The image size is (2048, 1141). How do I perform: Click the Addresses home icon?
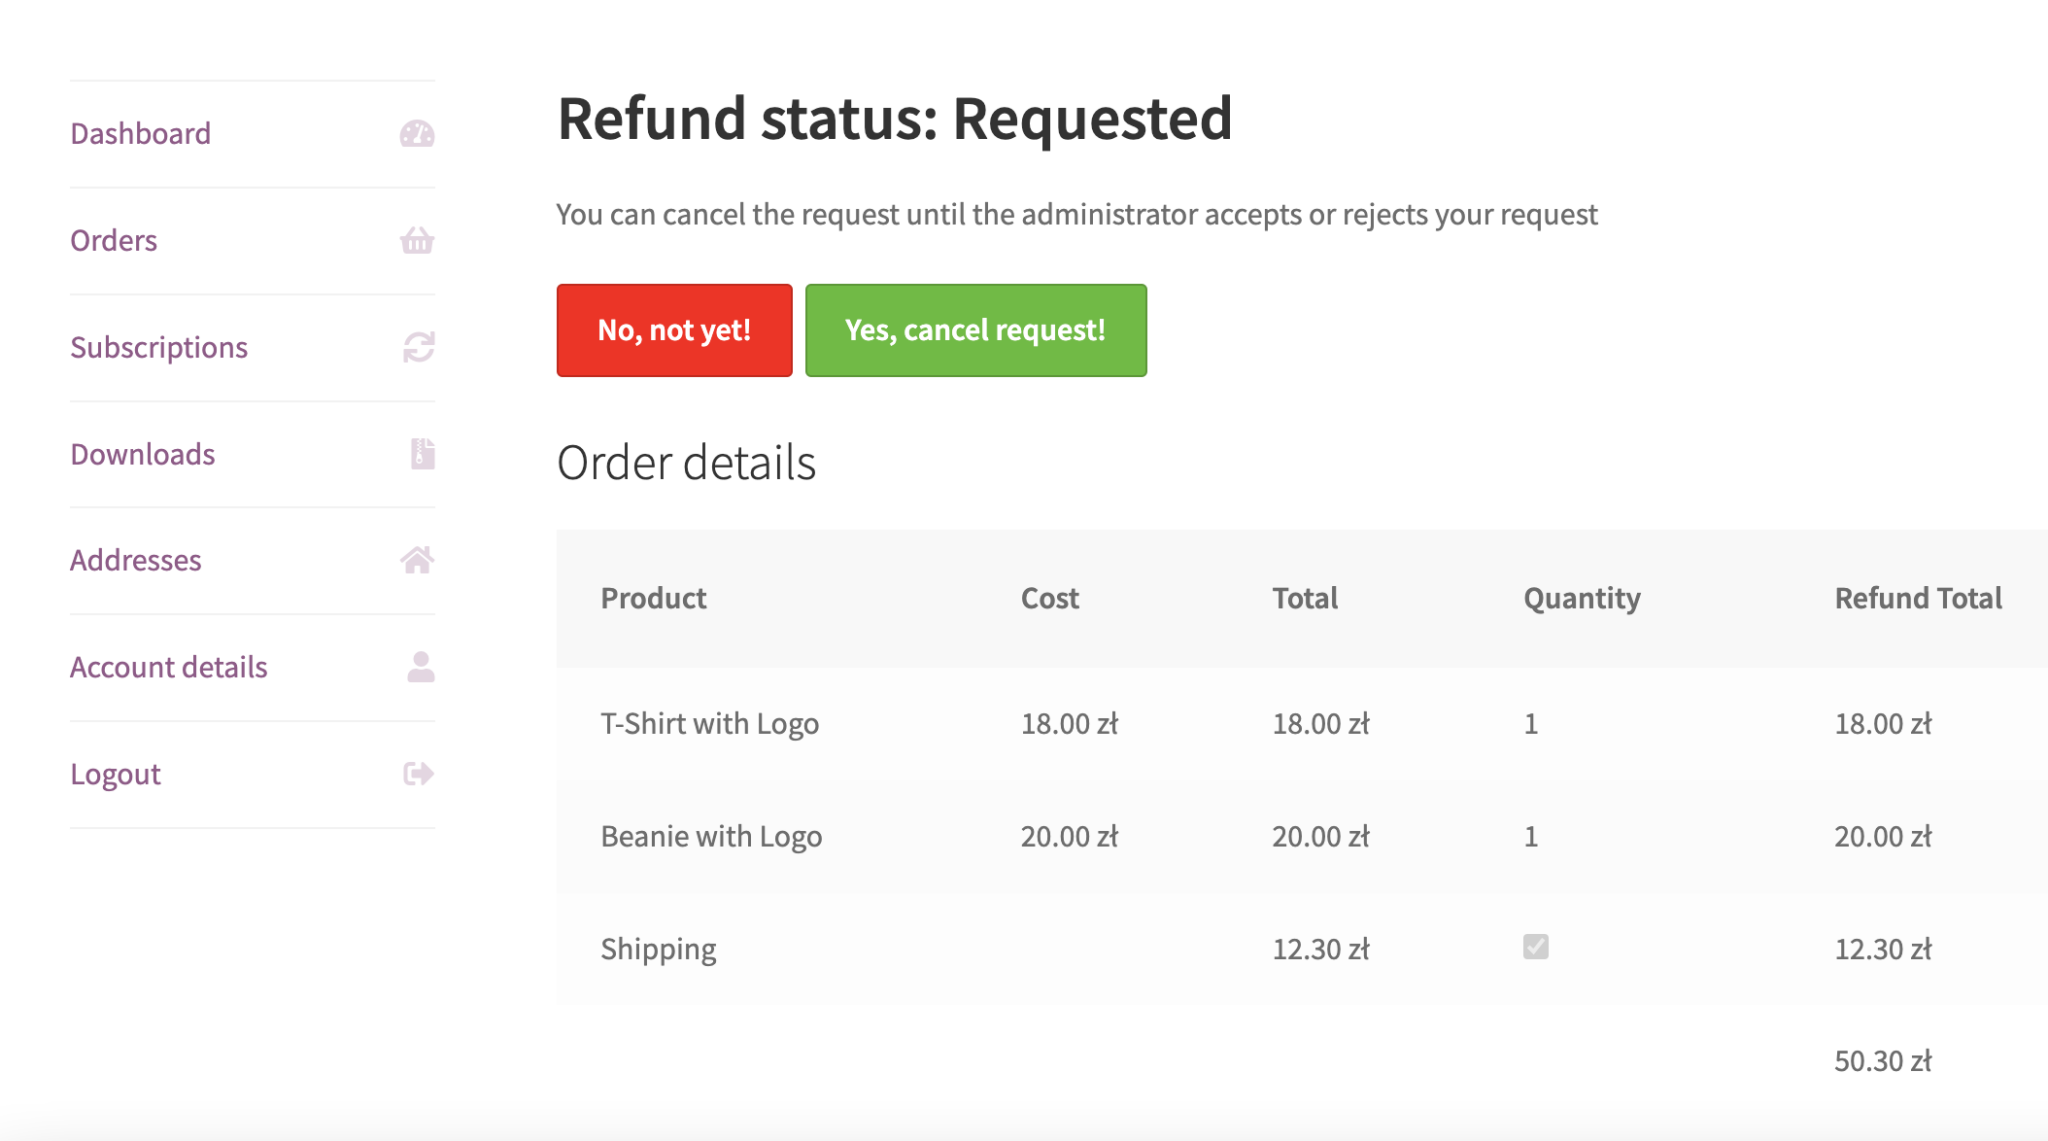click(418, 560)
